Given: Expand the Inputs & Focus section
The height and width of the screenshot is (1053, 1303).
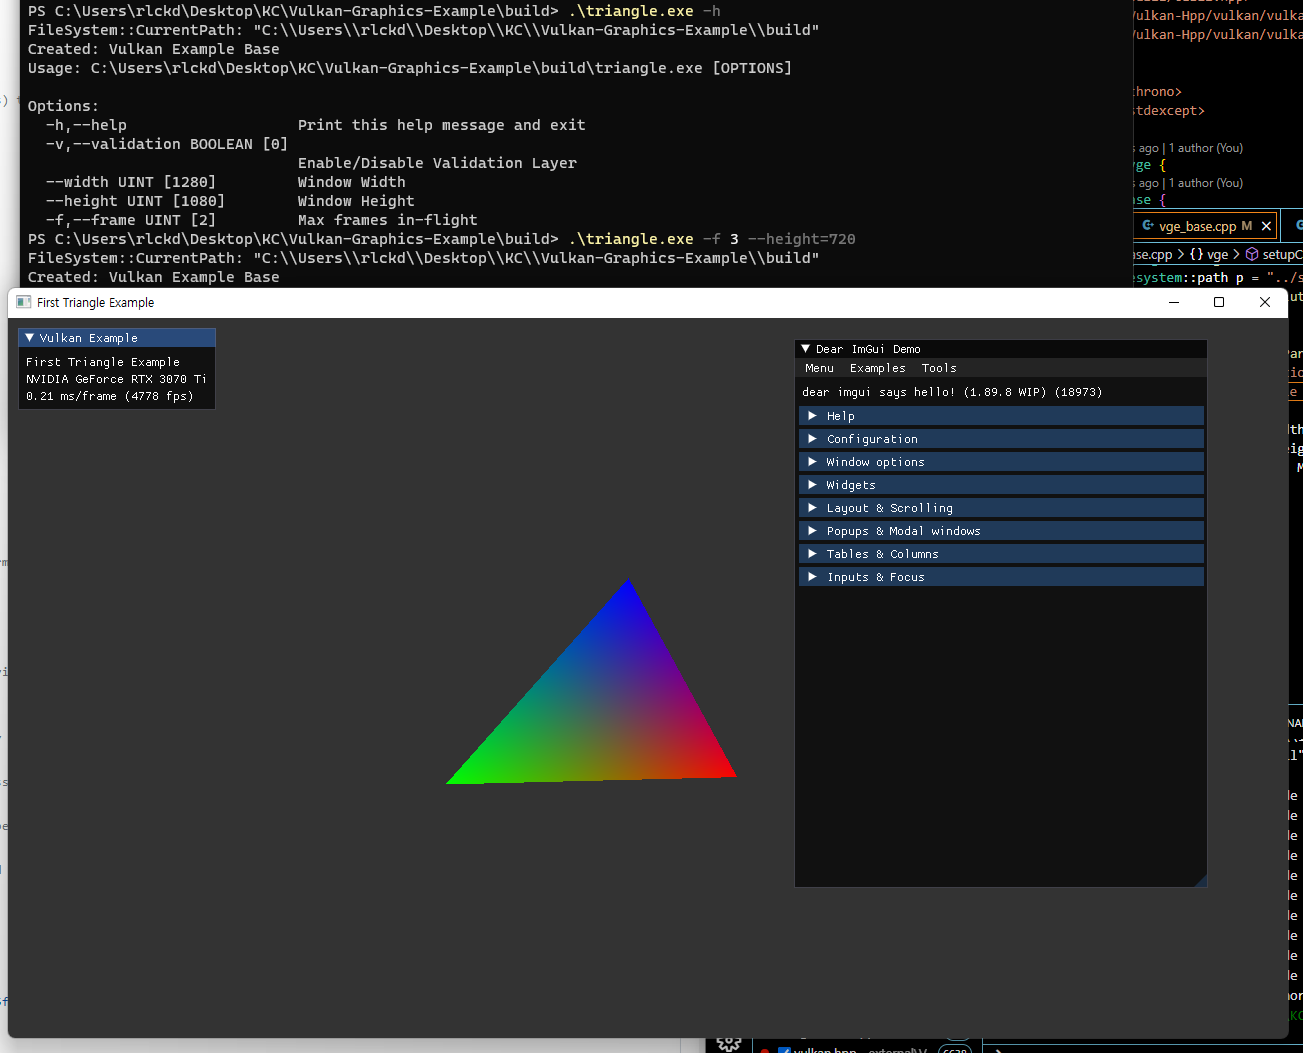Looking at the screenshot, I should 1001,577.
